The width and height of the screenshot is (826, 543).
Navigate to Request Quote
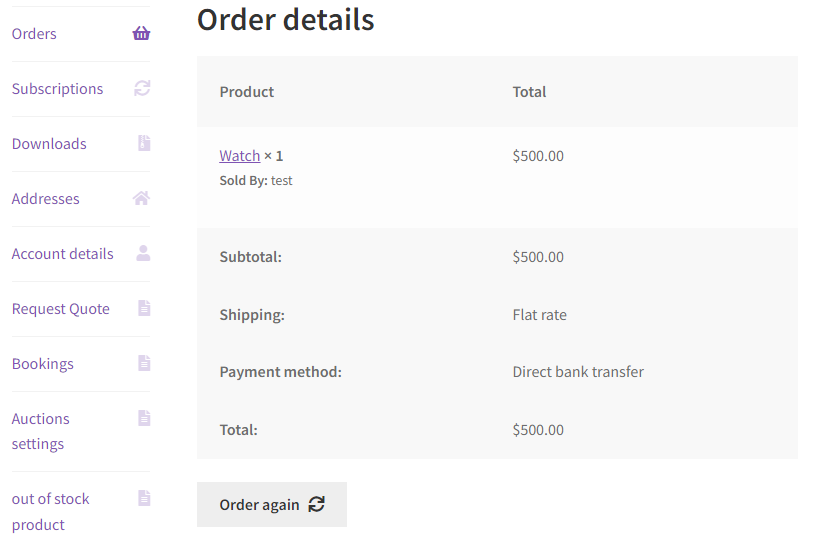(60, 309)
